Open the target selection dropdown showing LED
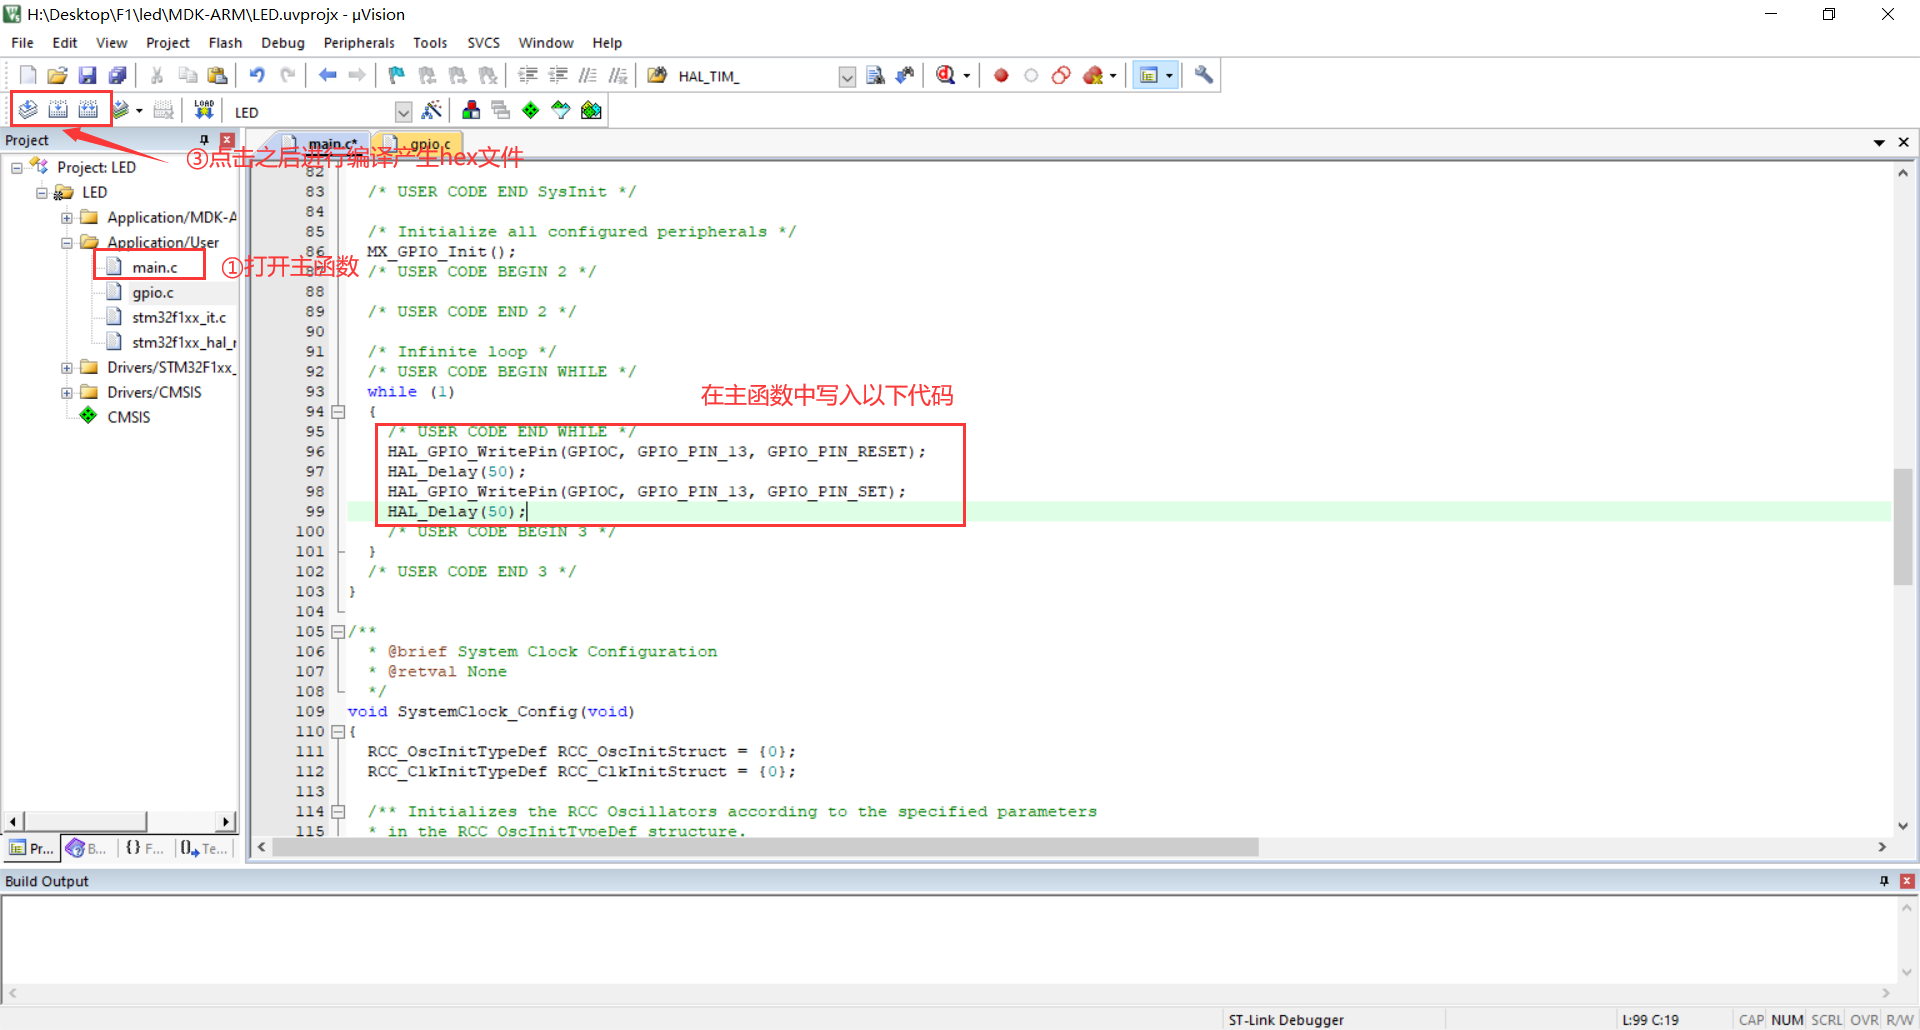Screen dimensions: 1920x1030 pyautogui.click(x=403, y=111)
